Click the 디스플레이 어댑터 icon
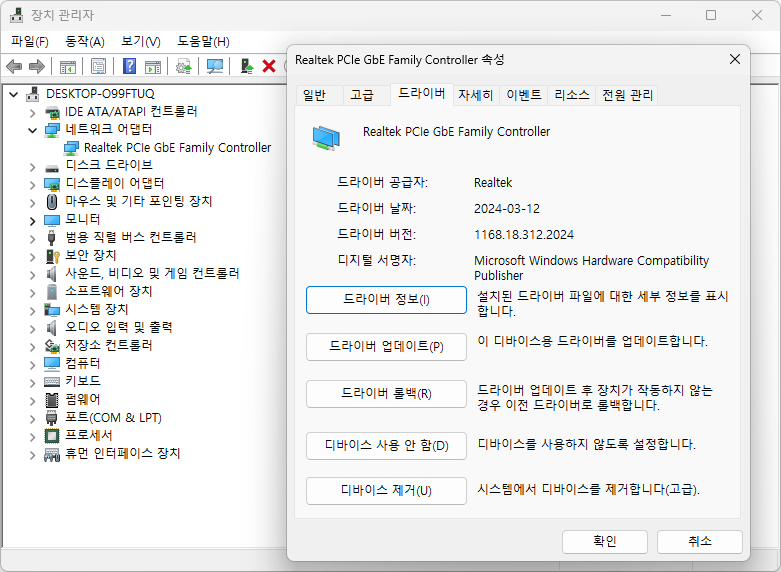 click(52, 184)
